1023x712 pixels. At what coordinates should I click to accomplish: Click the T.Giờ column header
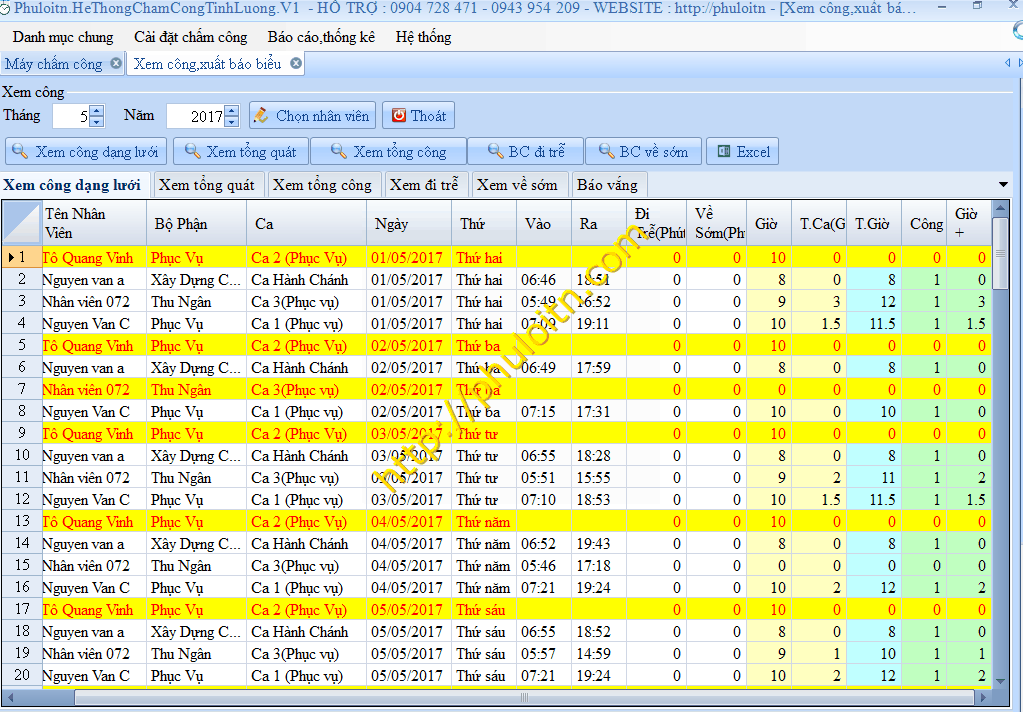[874, 223]
